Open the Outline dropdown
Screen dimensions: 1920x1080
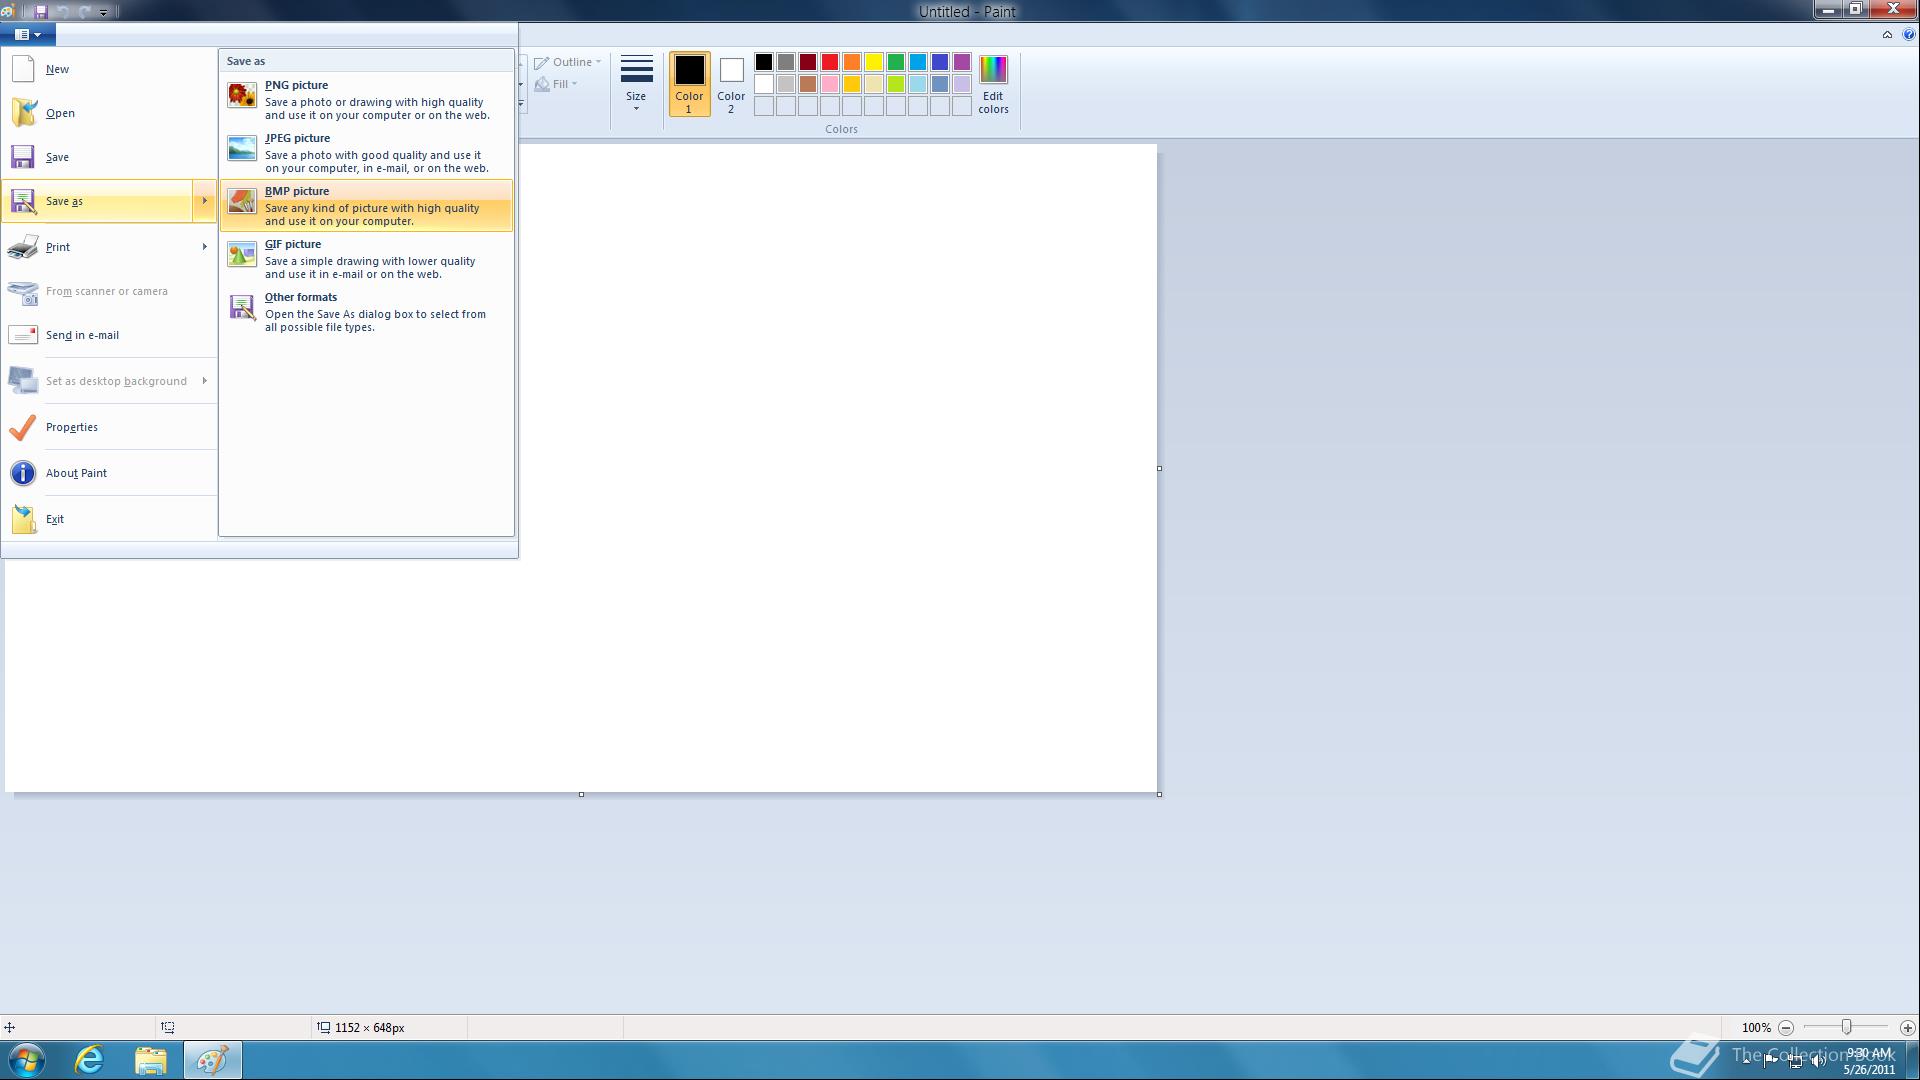pyautogui.click(x=568, y=62)
